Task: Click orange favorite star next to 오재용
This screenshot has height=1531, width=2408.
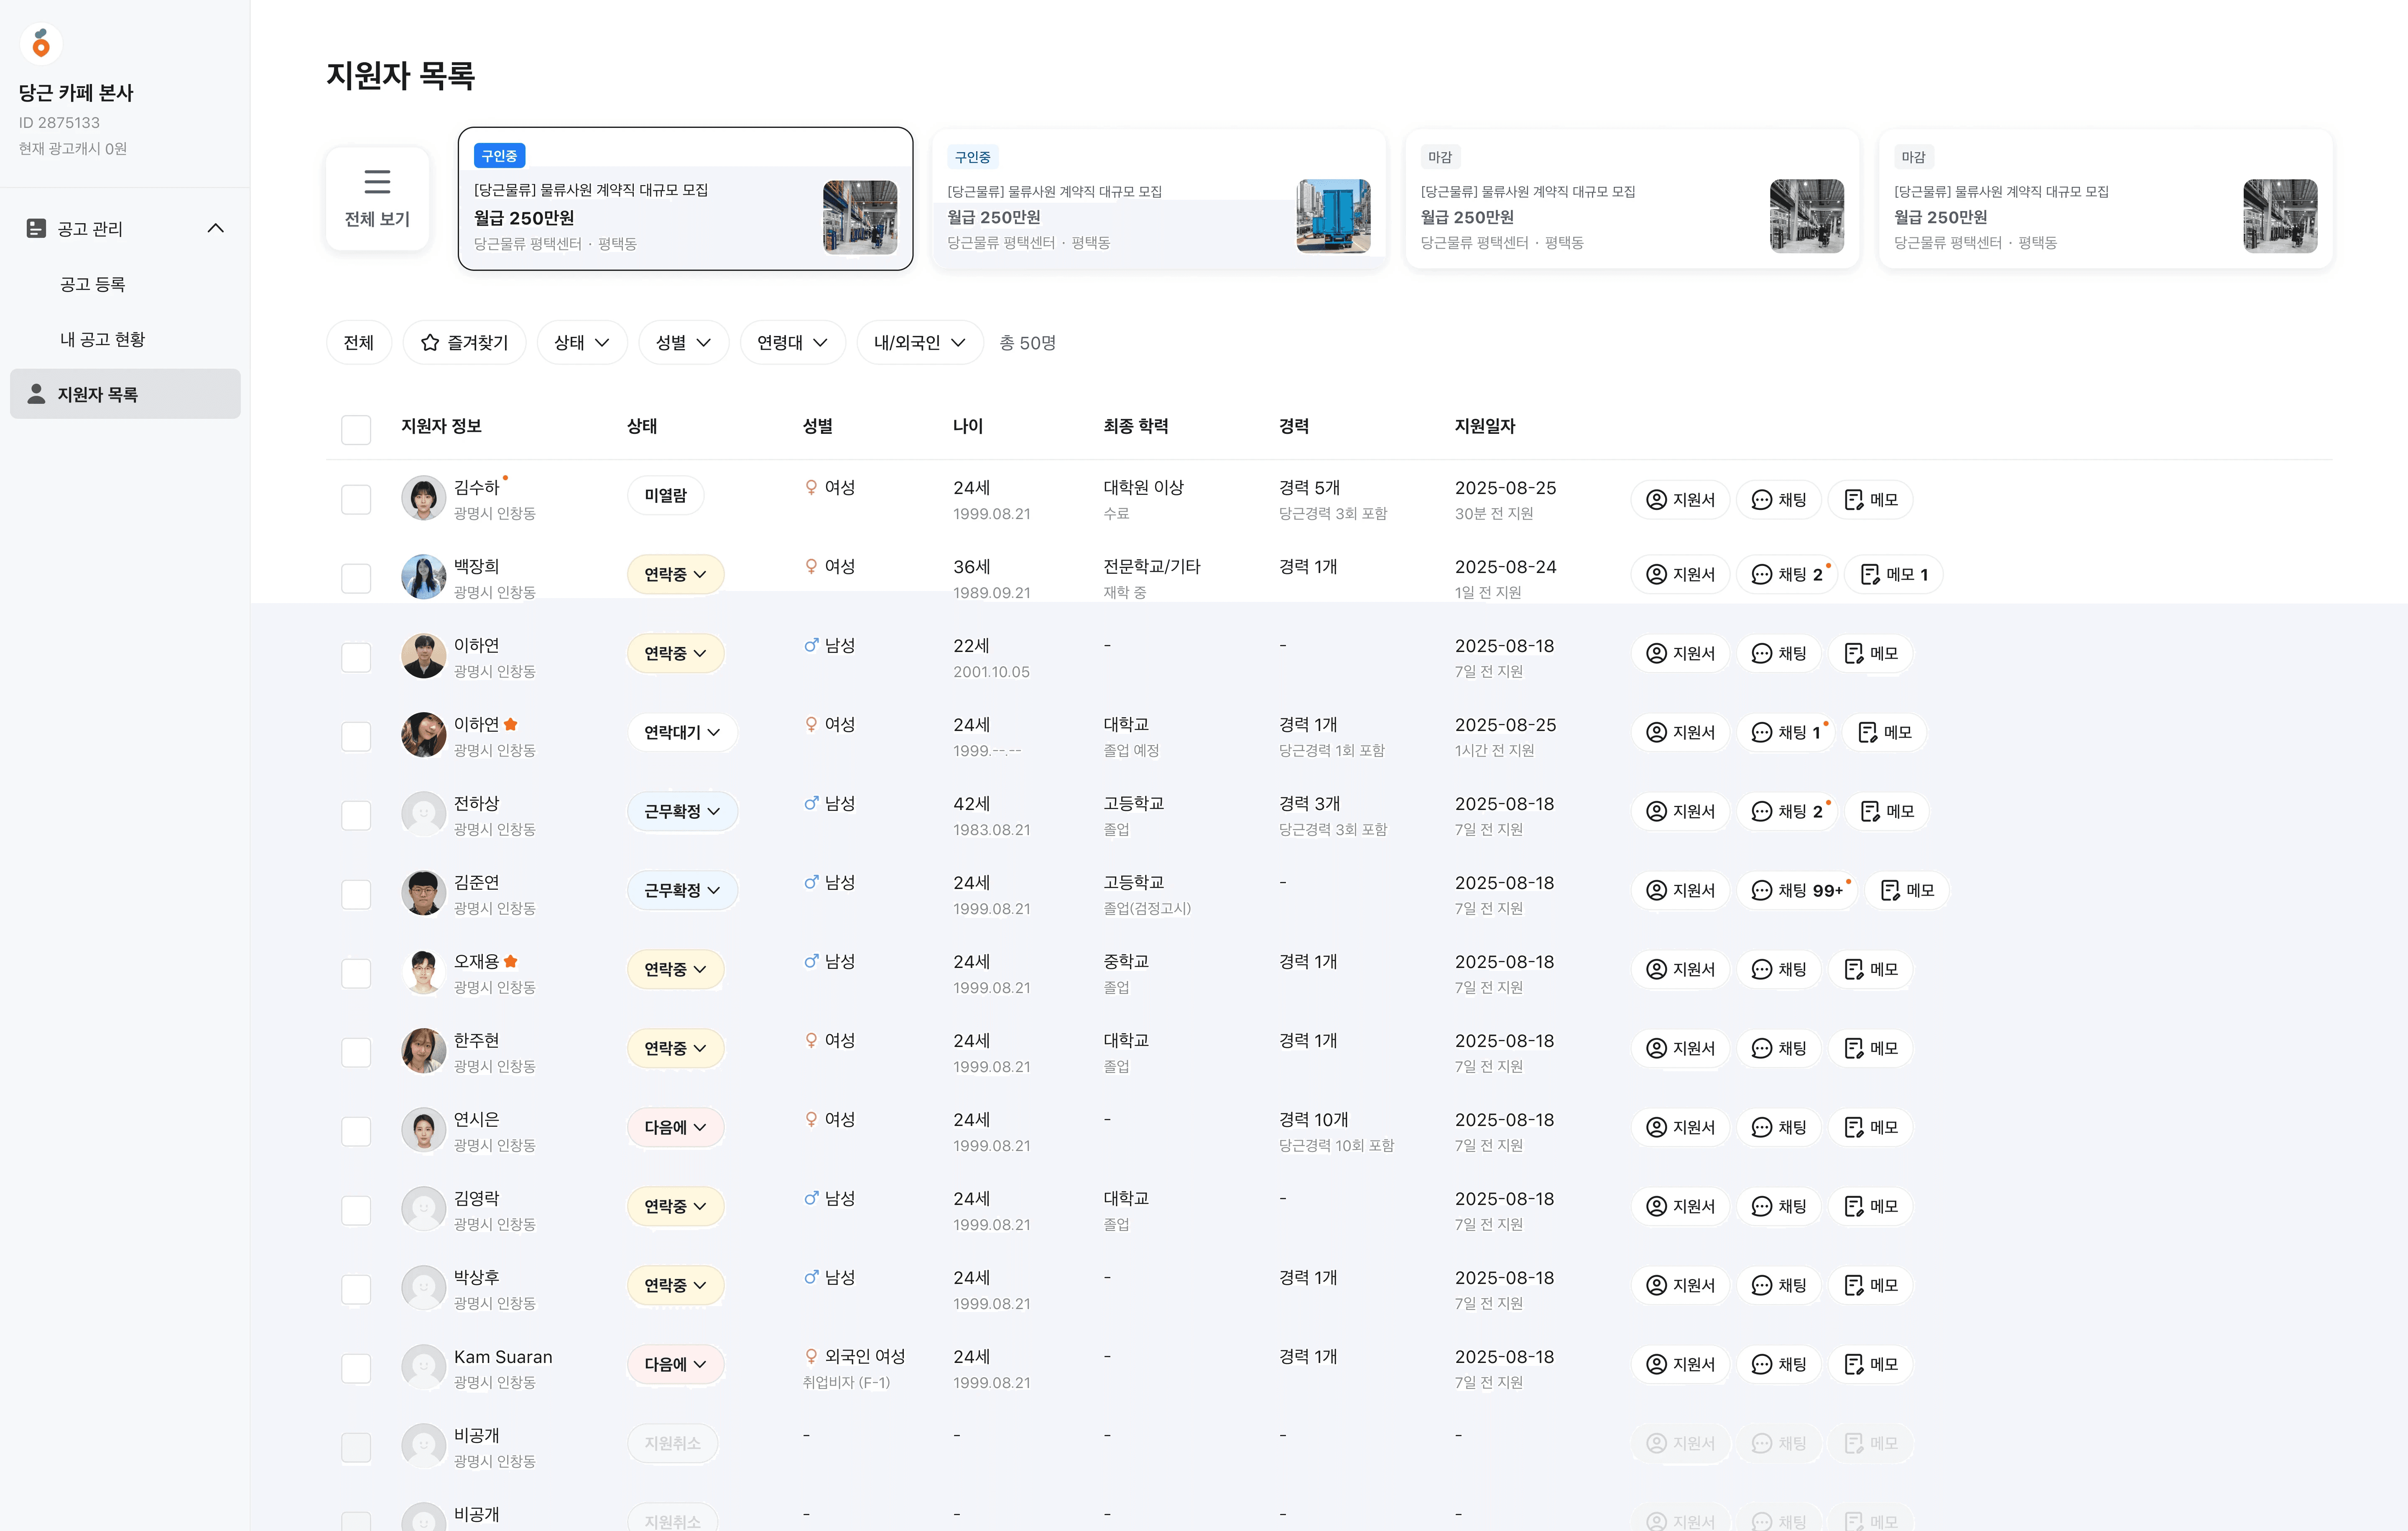Action: [x=511, y=961]
